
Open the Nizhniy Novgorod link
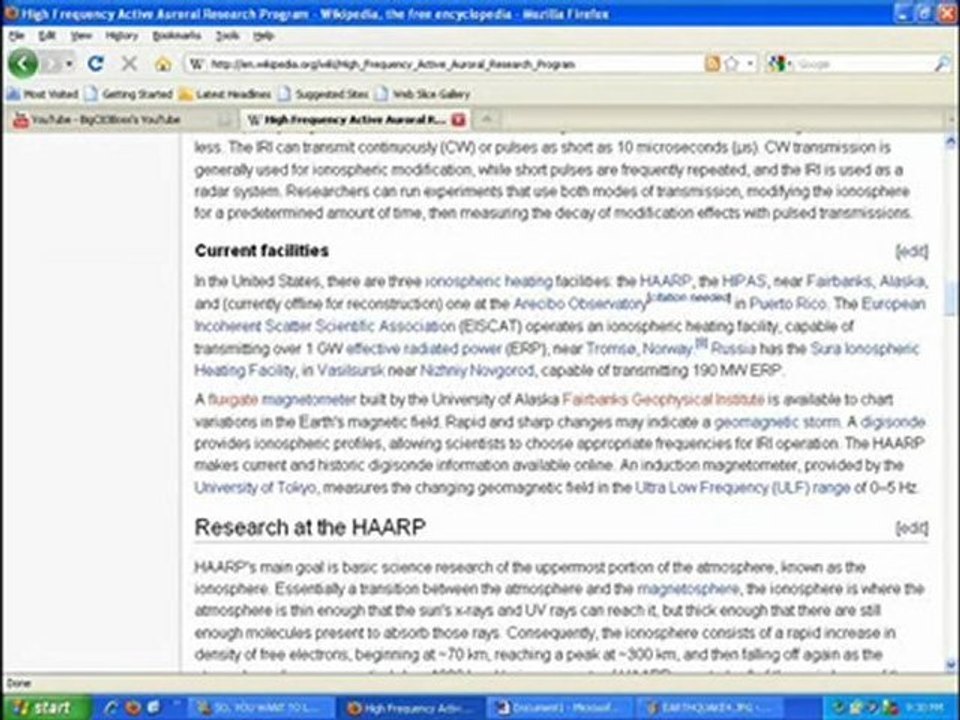pyautogui.click(x=477, y=371)
